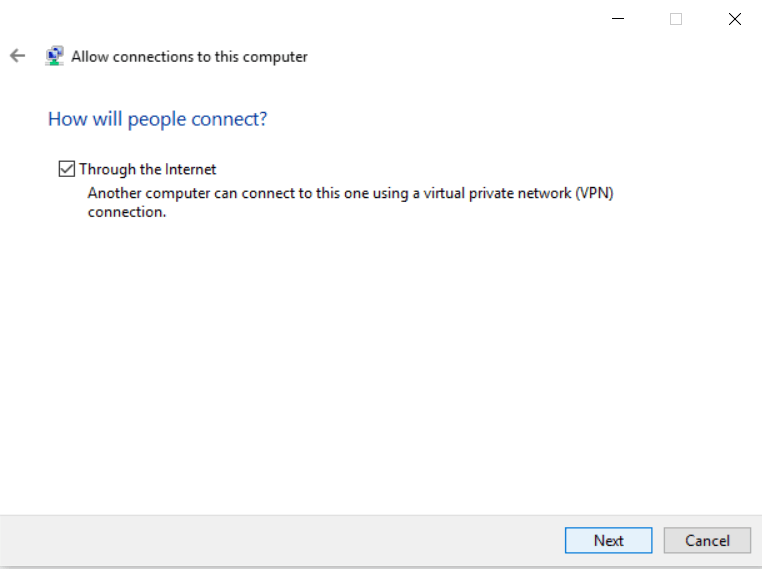Uncheck the Through the Internet checkbox
Image resolution: width=762 pixels, height=569 pixels.
[x=67, y=169]
